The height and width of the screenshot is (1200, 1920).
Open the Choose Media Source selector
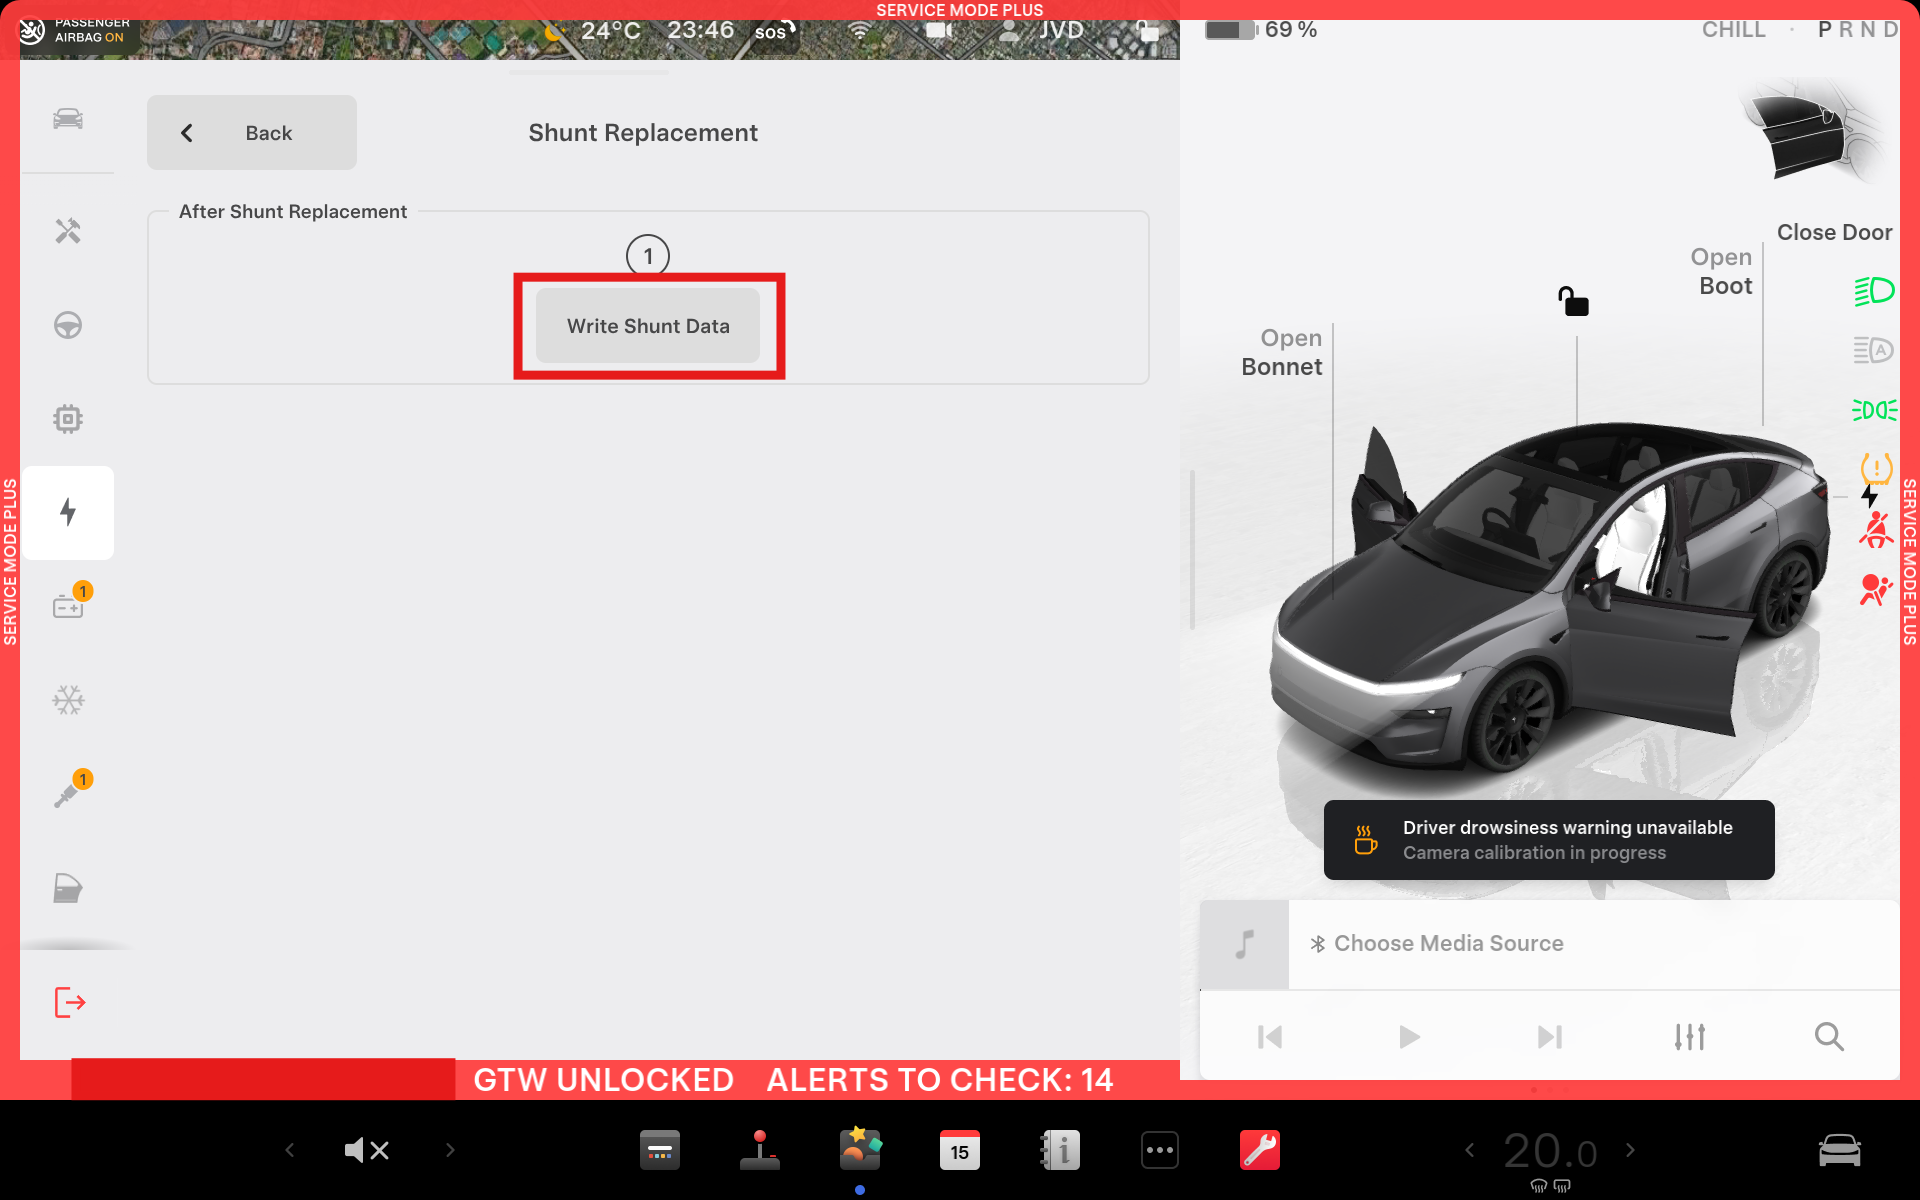click(1448, 943)
